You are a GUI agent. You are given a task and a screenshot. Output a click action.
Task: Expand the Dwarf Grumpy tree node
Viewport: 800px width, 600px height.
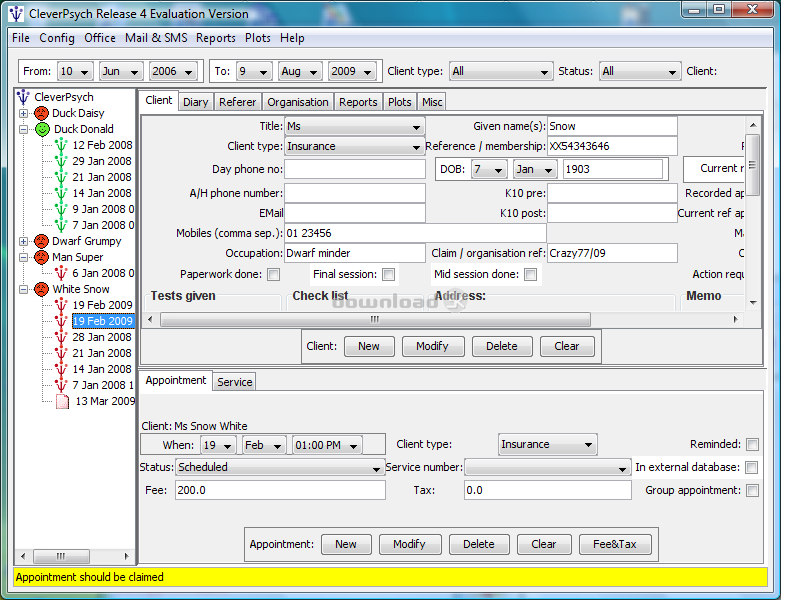(23, 241)
